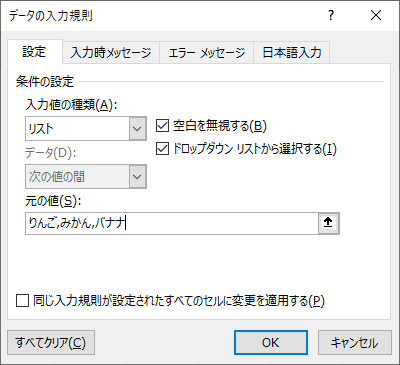Viewport: 400px width, 365px height.
Task: Confirm with the OK button
Action: tap(271, 342)
